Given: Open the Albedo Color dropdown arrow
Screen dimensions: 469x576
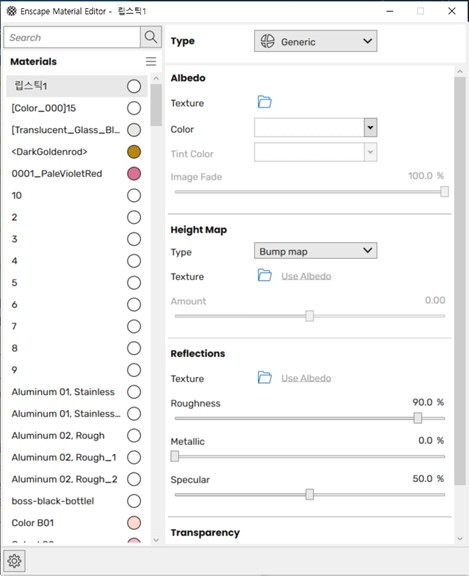Looking at the screenshot, I should [x=371, y=127].
